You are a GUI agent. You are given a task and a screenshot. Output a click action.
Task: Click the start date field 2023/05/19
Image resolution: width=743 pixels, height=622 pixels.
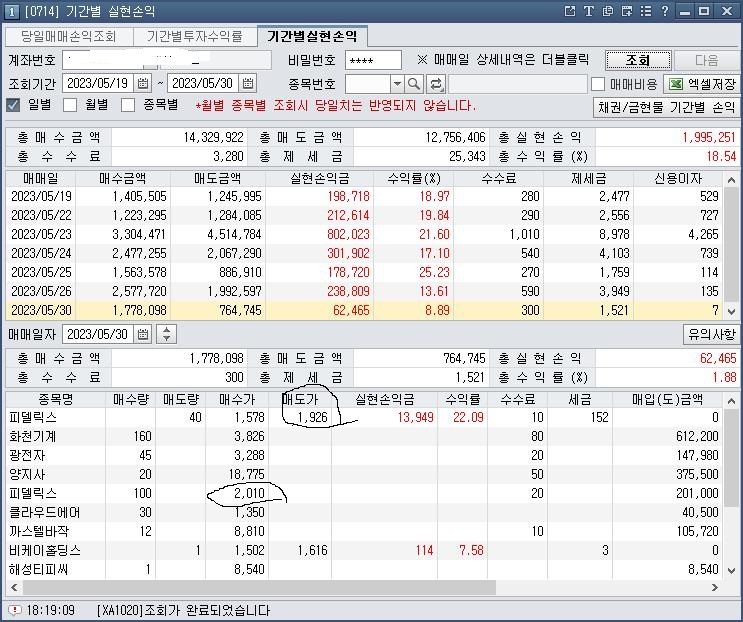[x=98, y=84]
